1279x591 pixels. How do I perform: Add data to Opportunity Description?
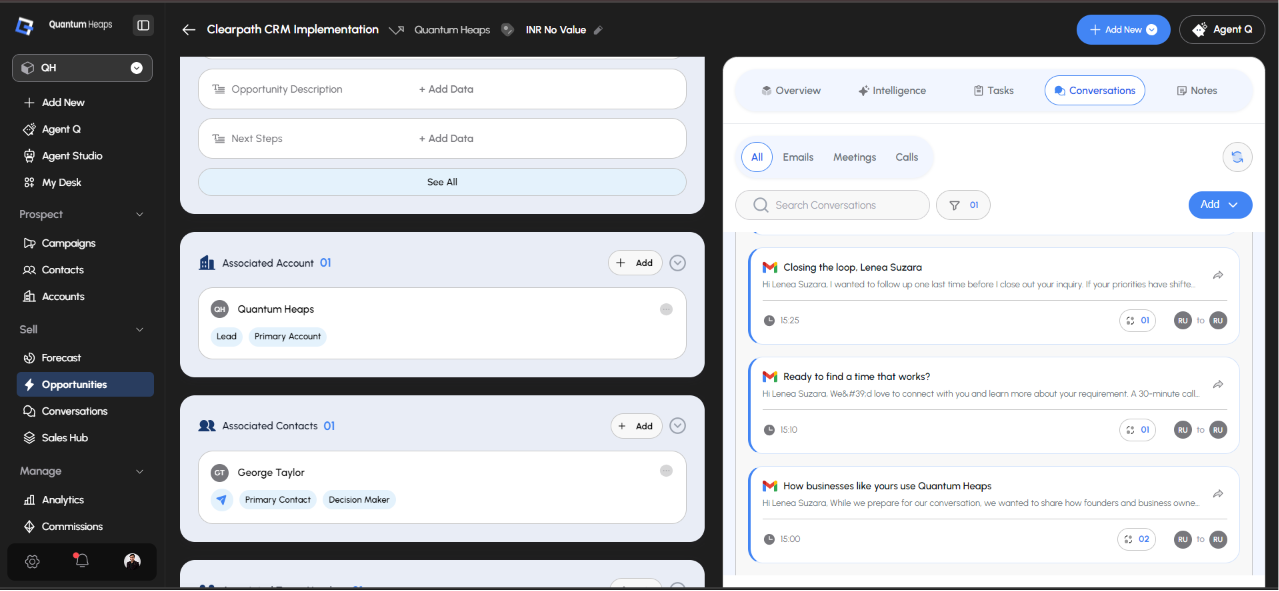coord(446,89)
